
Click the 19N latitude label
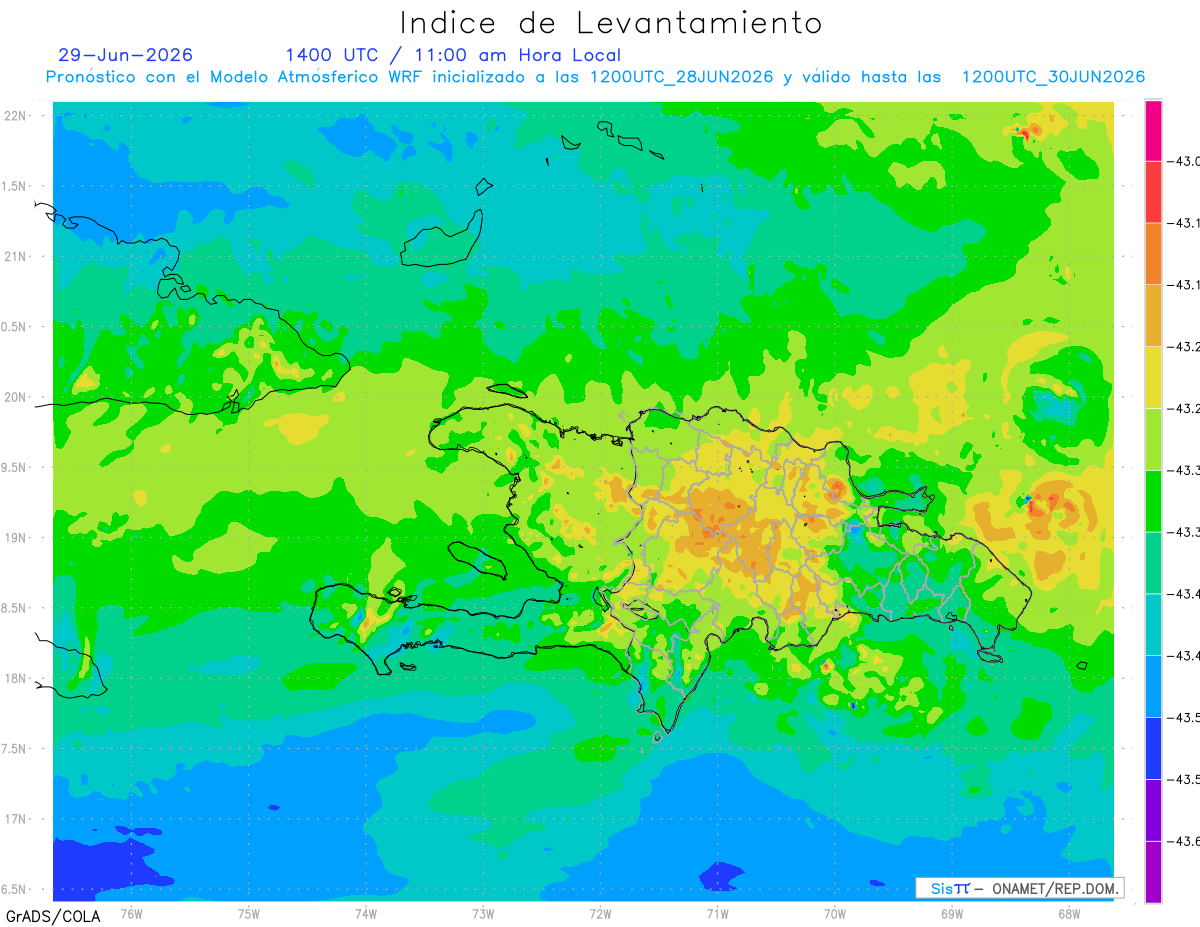[x=17, y=538]
